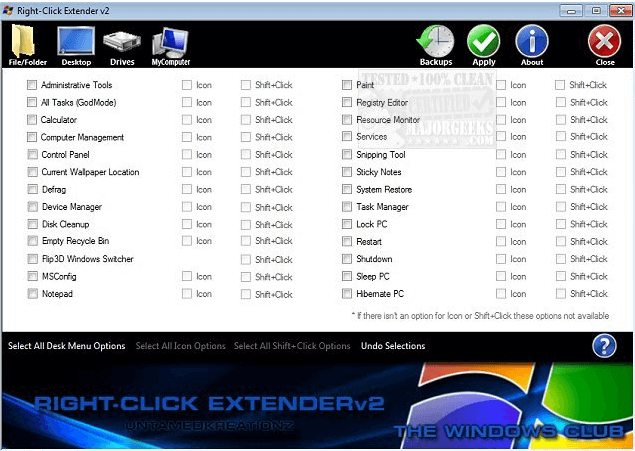Image resolution: width=635 pixels, height=451 pixels.
Task: Click Select All Shift+Click Options
Action: (292, 346)
